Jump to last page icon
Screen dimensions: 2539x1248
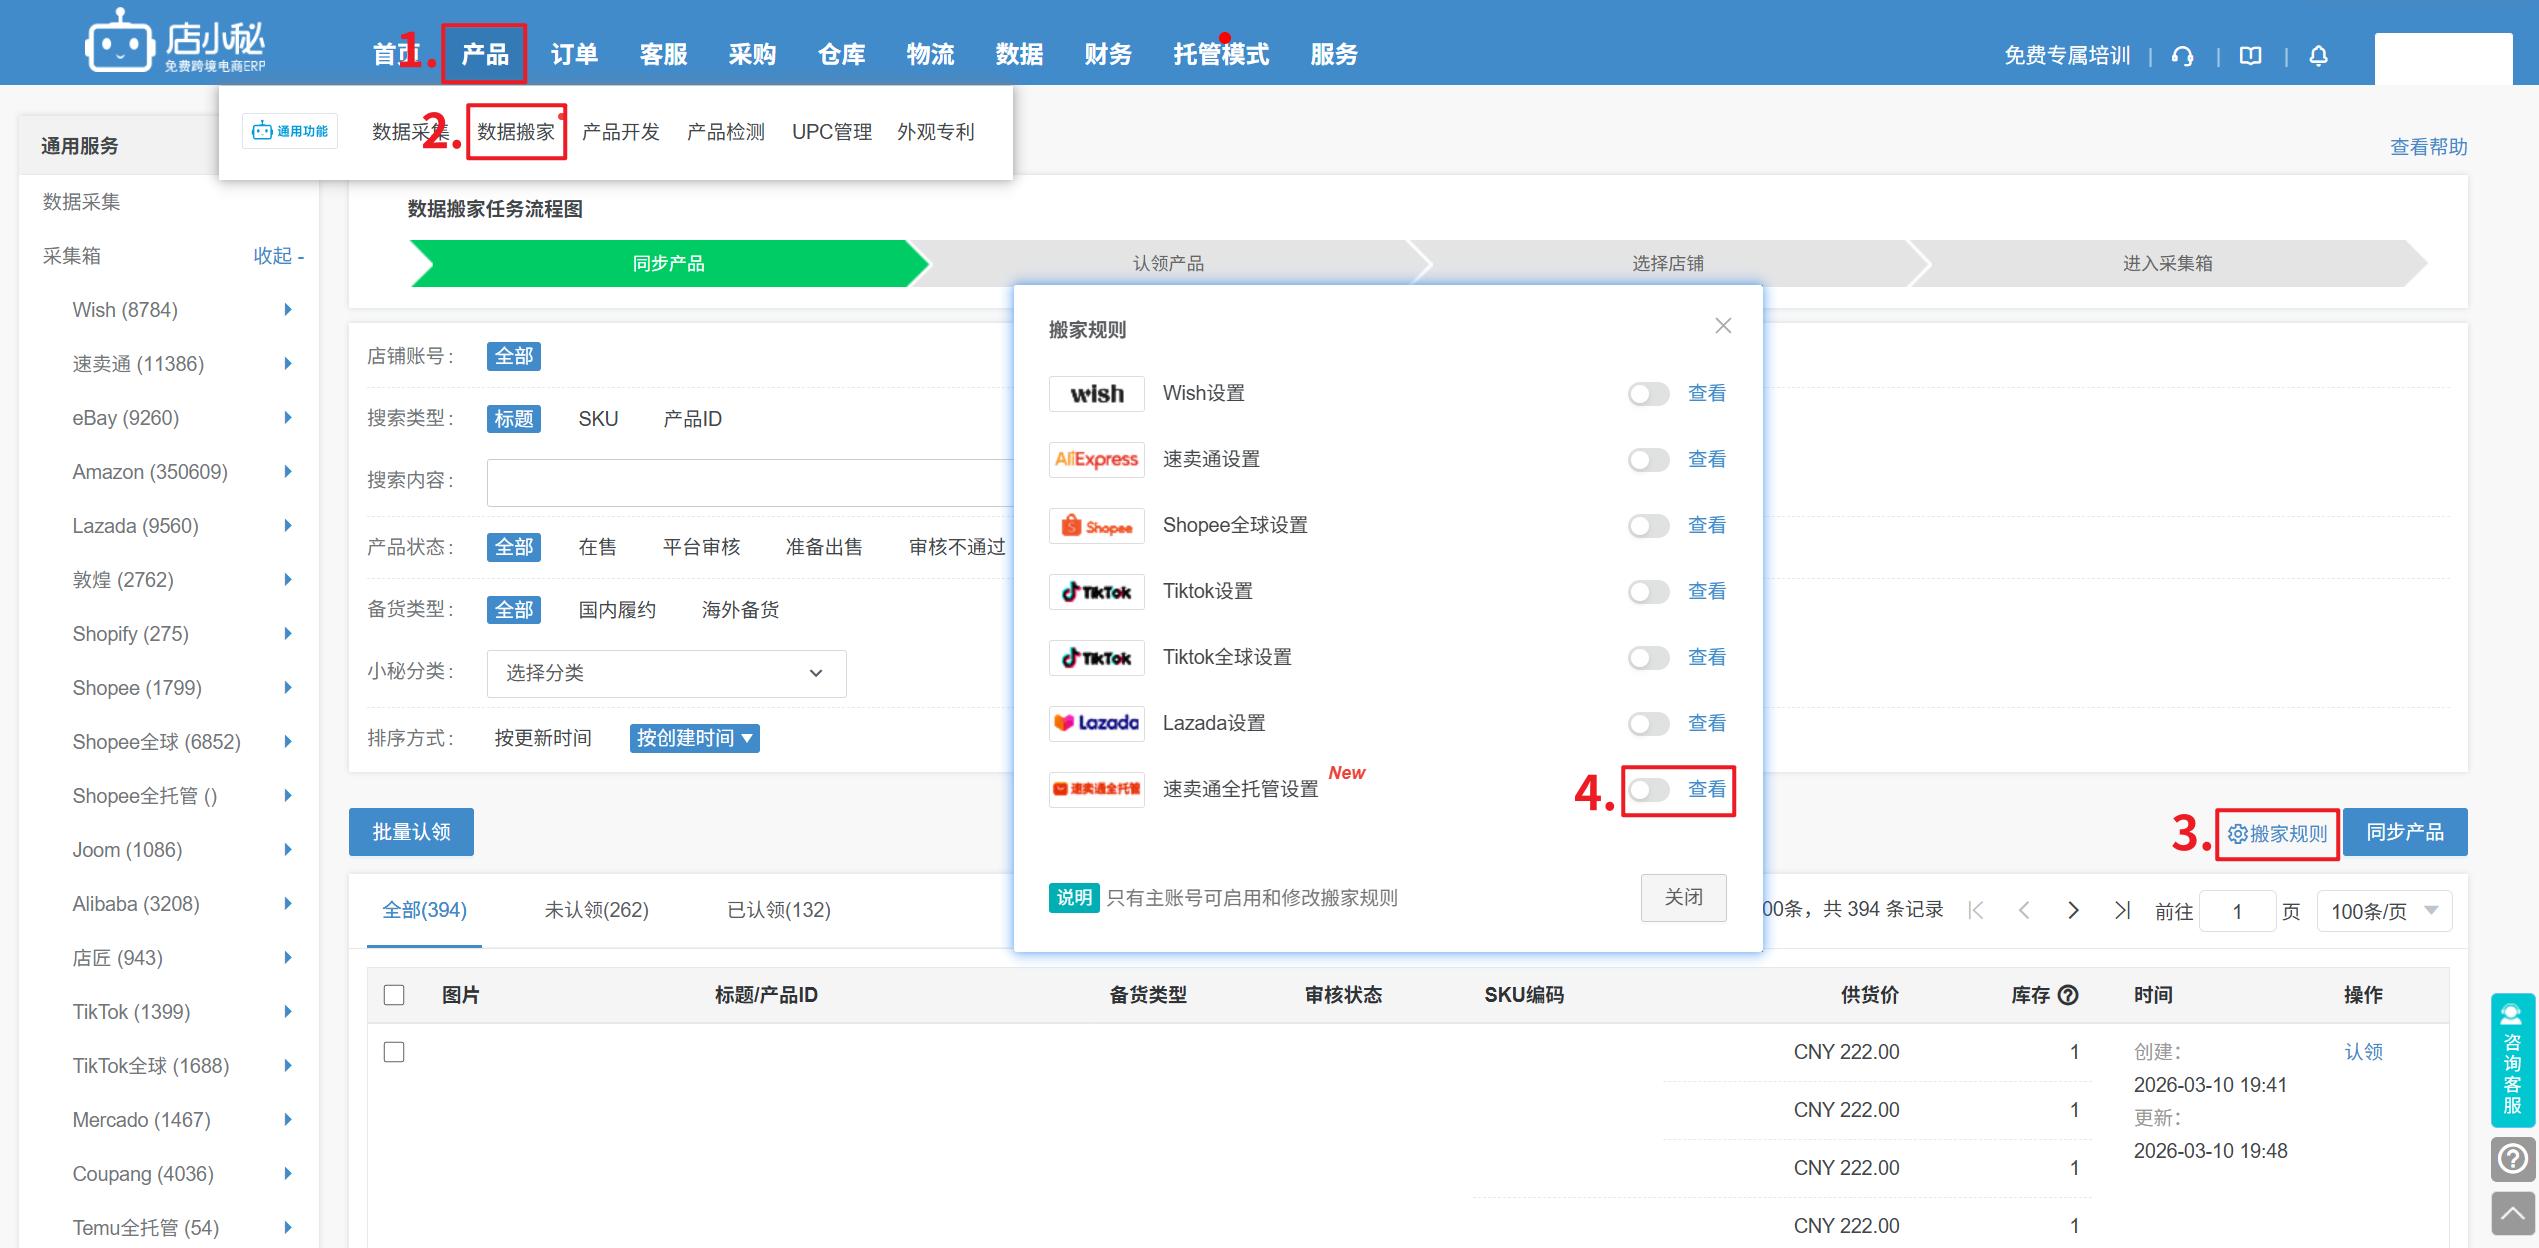tap(2122, 910)
